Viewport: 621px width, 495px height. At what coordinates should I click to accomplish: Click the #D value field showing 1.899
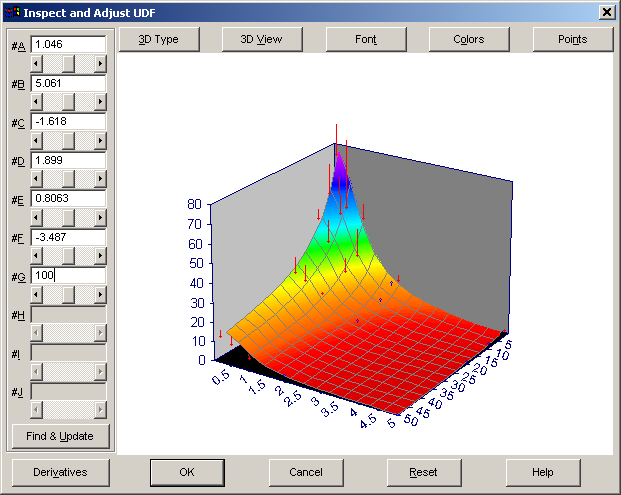point(68,160)
